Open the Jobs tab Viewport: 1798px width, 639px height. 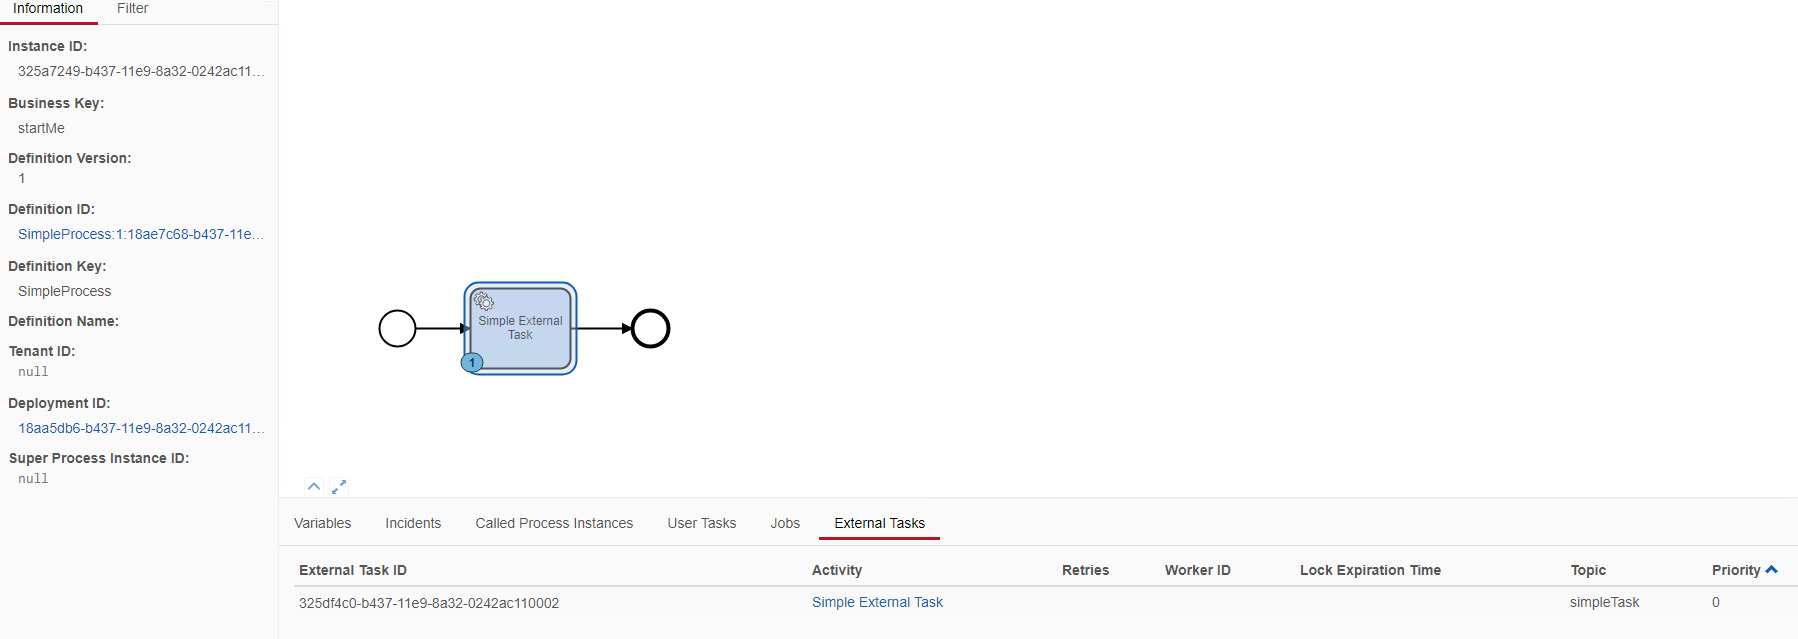(x=784, y=523)
